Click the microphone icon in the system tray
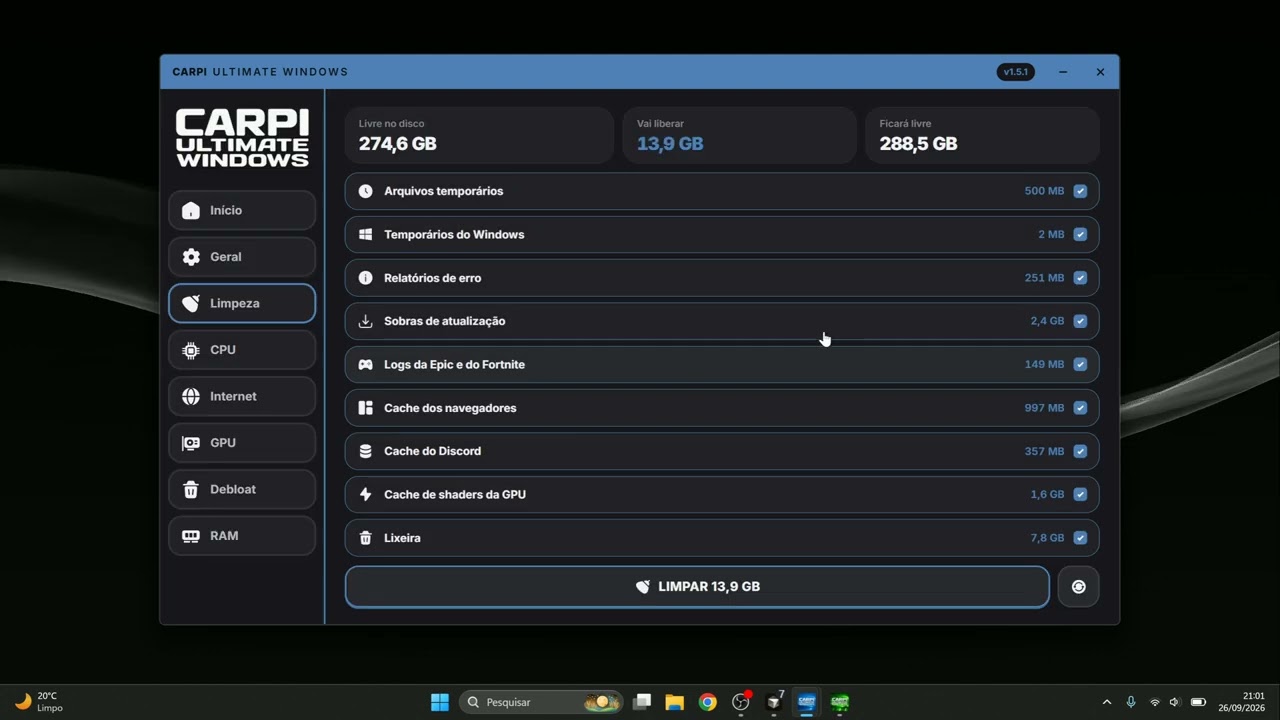Image resolution: width=1280 pixels, height=720 pixels. point(1131,702)
